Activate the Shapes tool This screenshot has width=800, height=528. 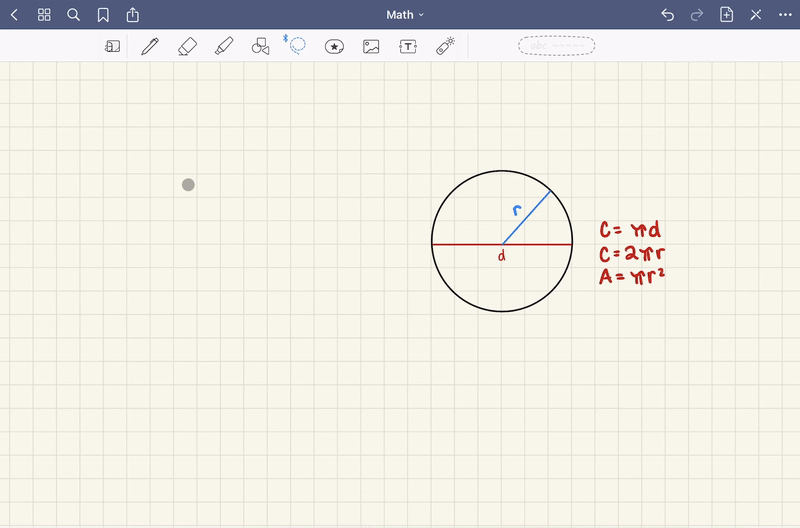point(261,46)
